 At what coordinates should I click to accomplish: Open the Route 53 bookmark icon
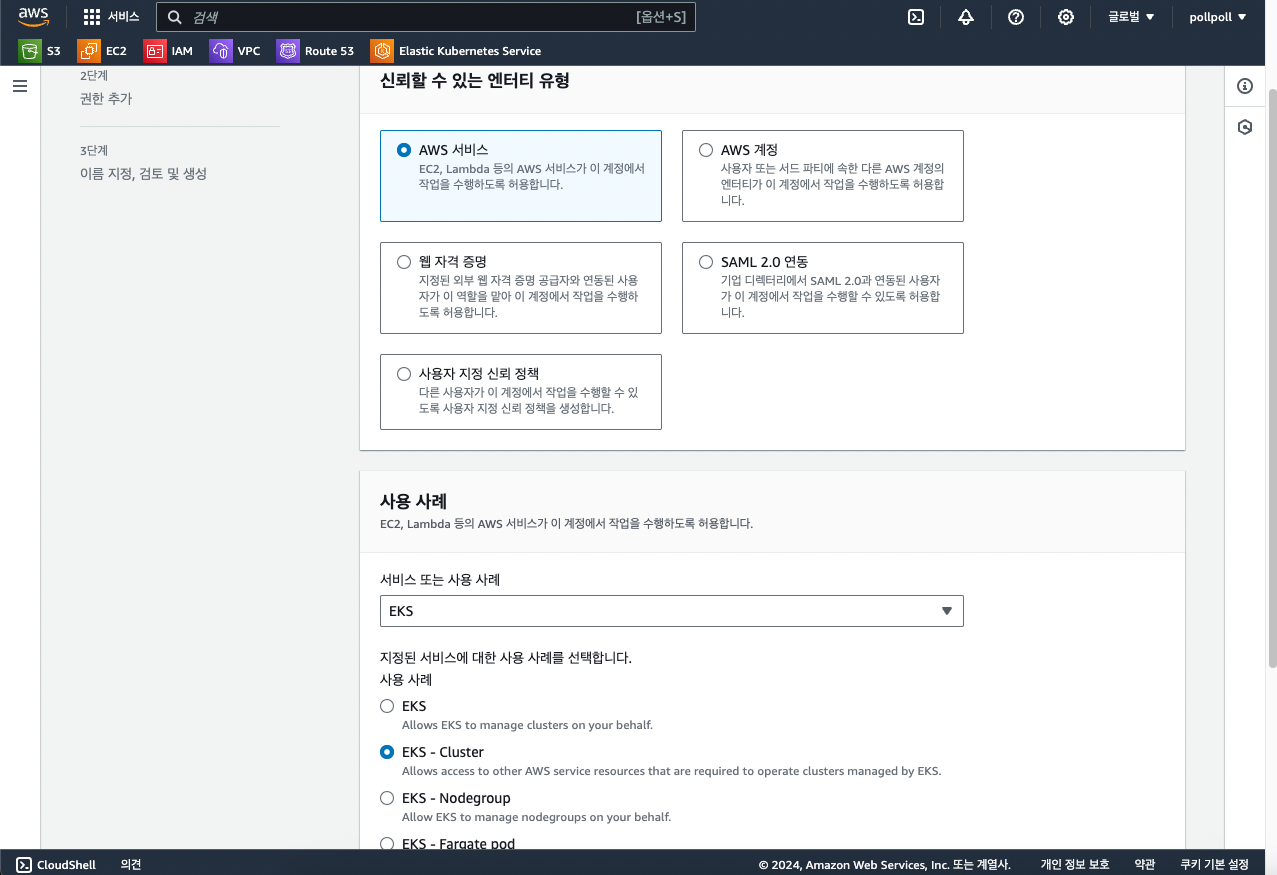point(288,51)
